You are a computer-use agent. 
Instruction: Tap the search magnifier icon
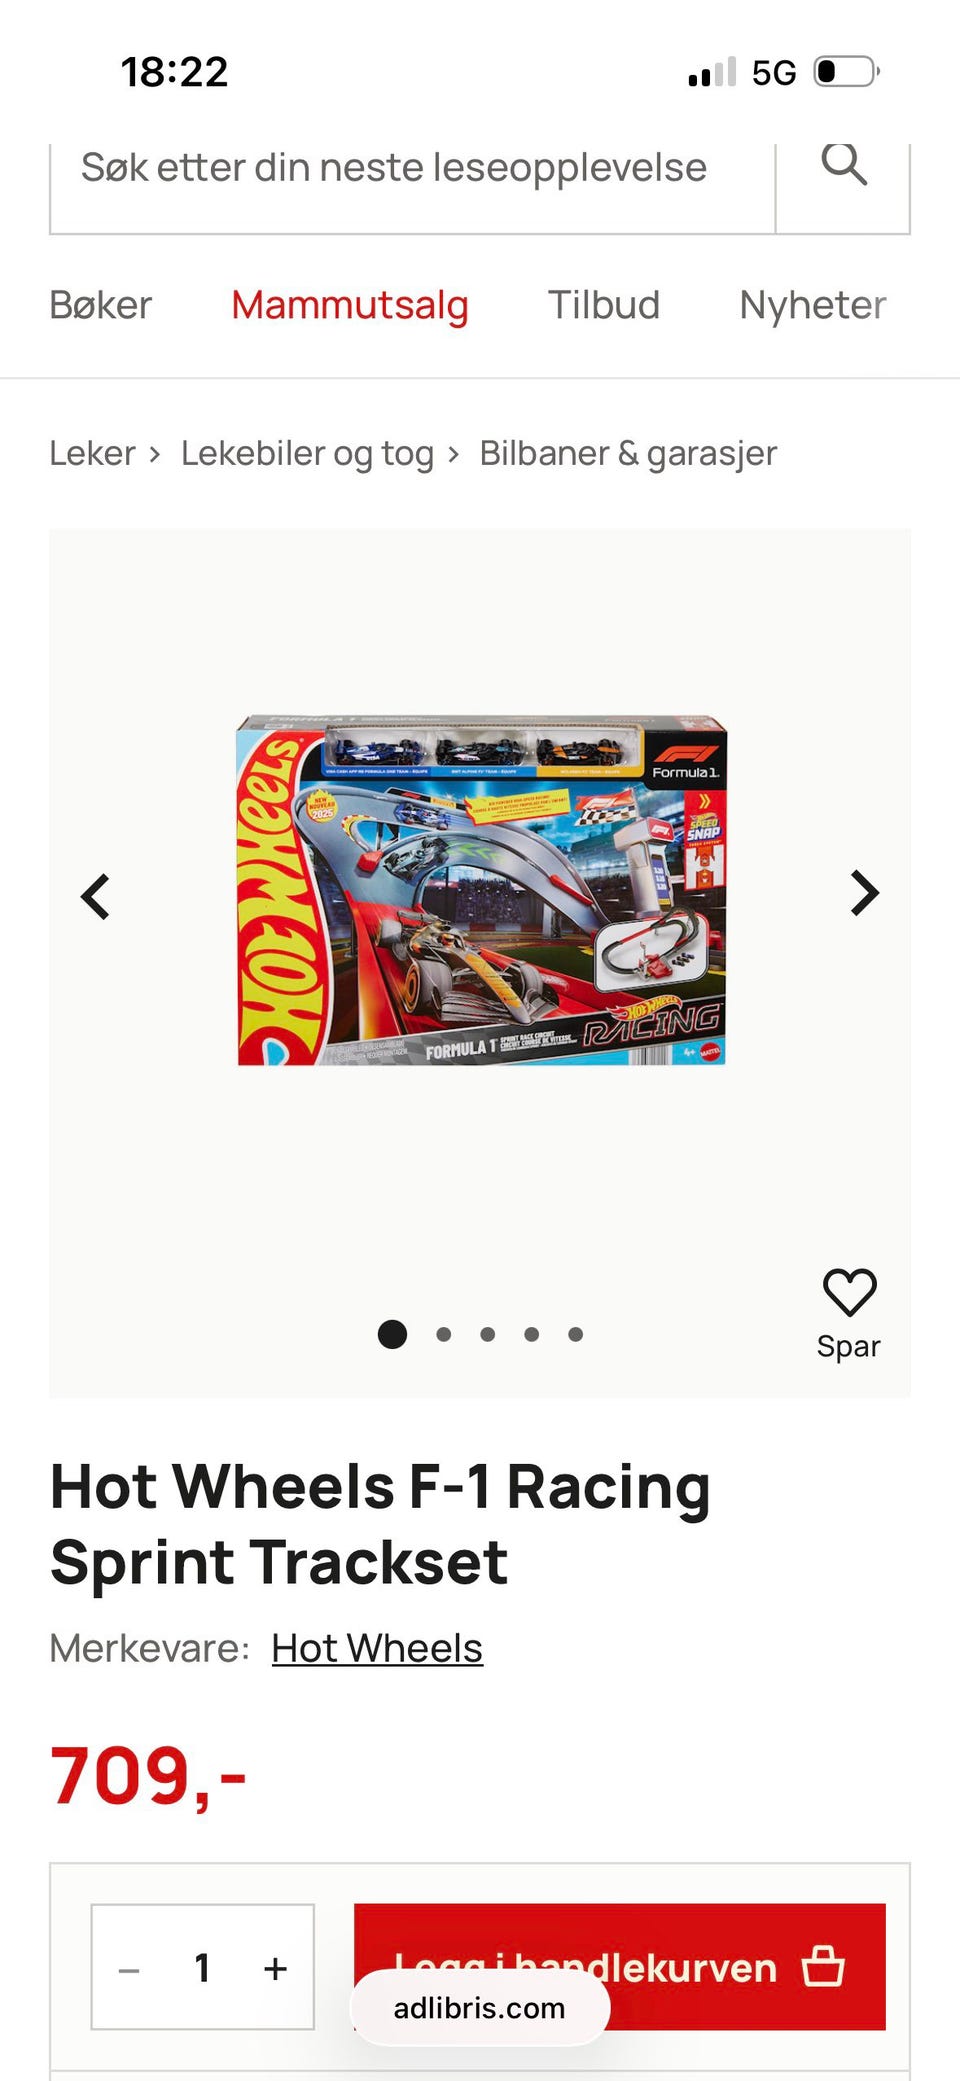pos(844,165)
